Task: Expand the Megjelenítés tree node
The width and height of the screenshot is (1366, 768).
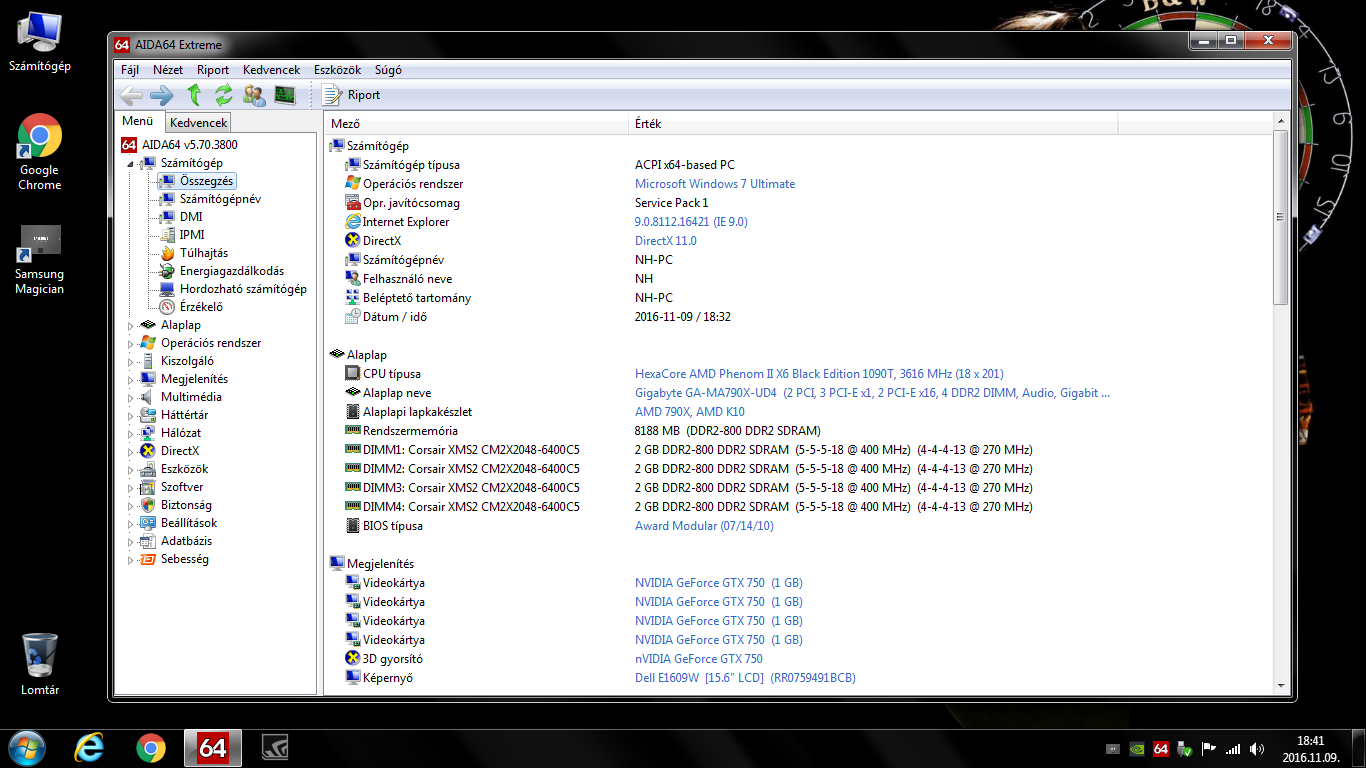Action: (130, 379)
